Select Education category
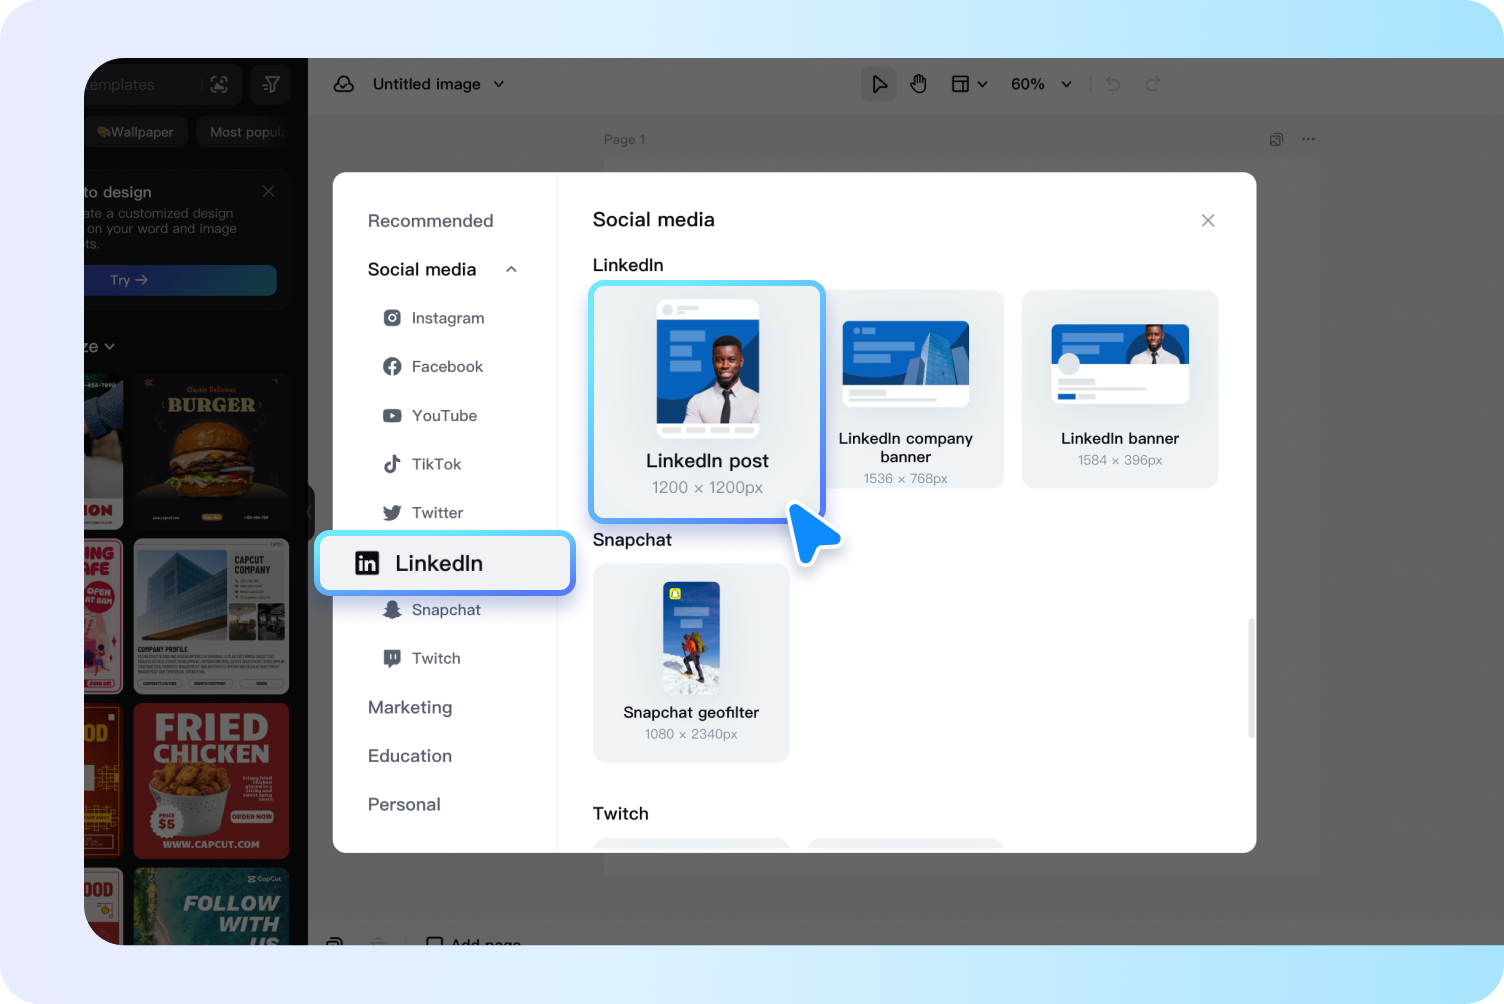The image size is (1504, 1004). [x=410, y=756]
